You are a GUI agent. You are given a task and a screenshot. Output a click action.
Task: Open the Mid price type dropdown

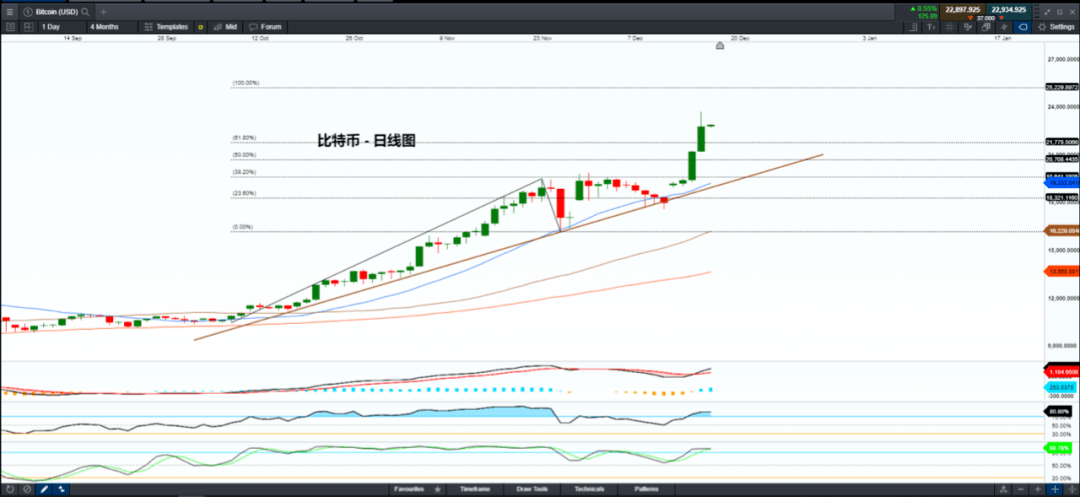point(226,27)
